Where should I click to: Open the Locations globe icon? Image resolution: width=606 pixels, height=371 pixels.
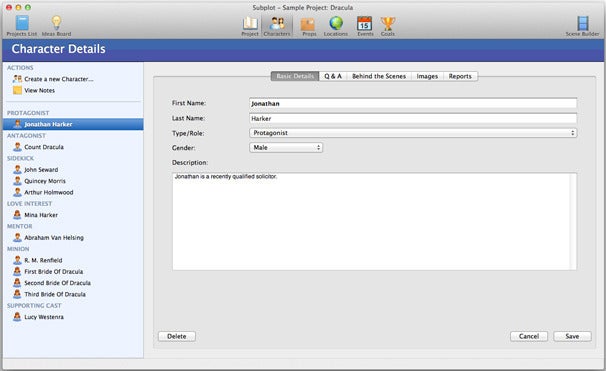coord(336,23)
